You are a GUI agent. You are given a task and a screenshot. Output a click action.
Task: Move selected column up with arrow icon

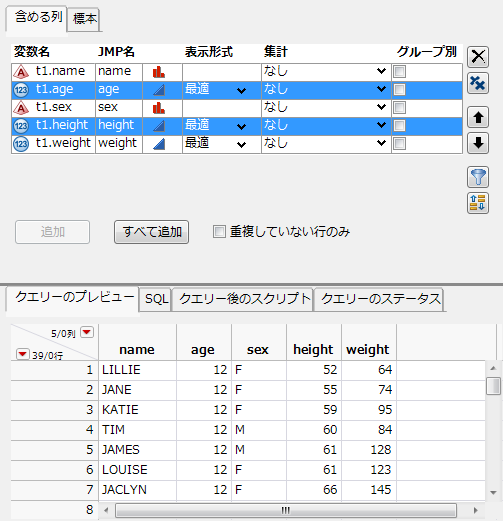tap(478, 117)
